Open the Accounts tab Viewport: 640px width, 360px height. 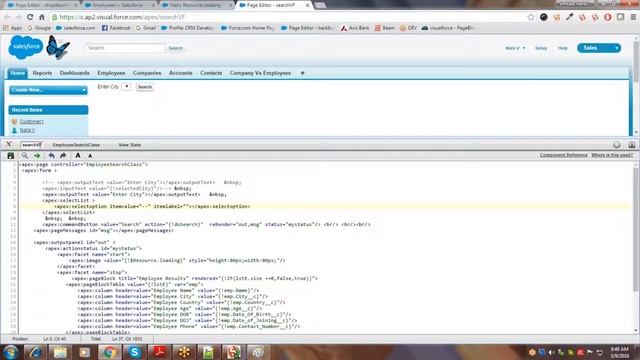point(180,73)
